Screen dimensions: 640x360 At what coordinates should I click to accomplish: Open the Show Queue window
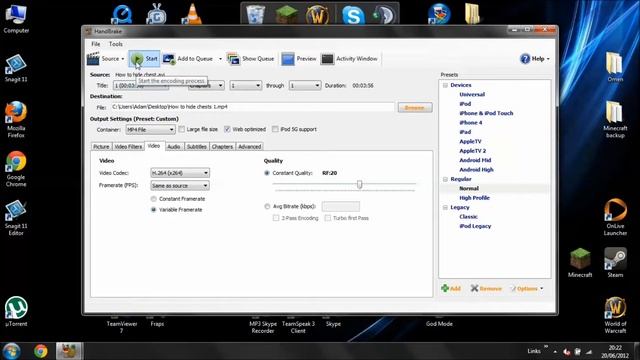pyautogui.click(x=251, y=59)
